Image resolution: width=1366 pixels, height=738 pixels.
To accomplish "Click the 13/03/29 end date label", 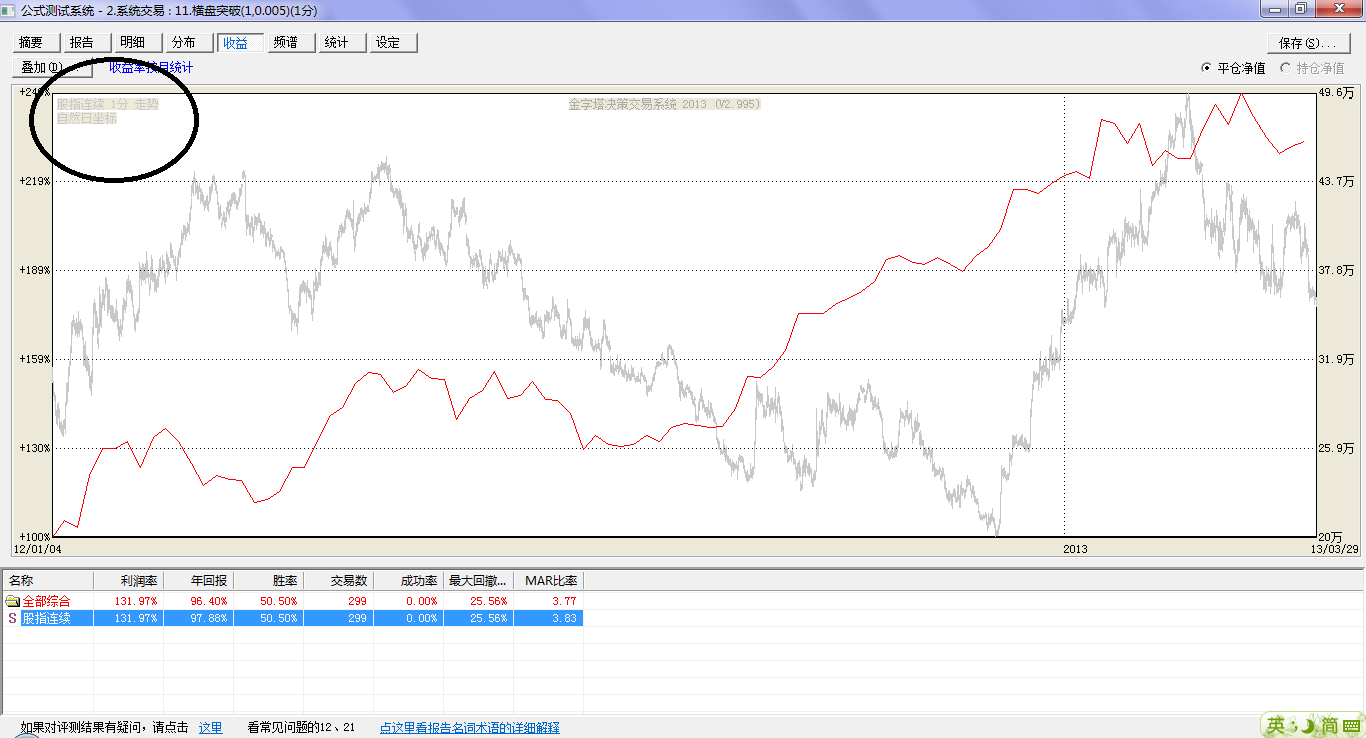I will coord(1334,549).
